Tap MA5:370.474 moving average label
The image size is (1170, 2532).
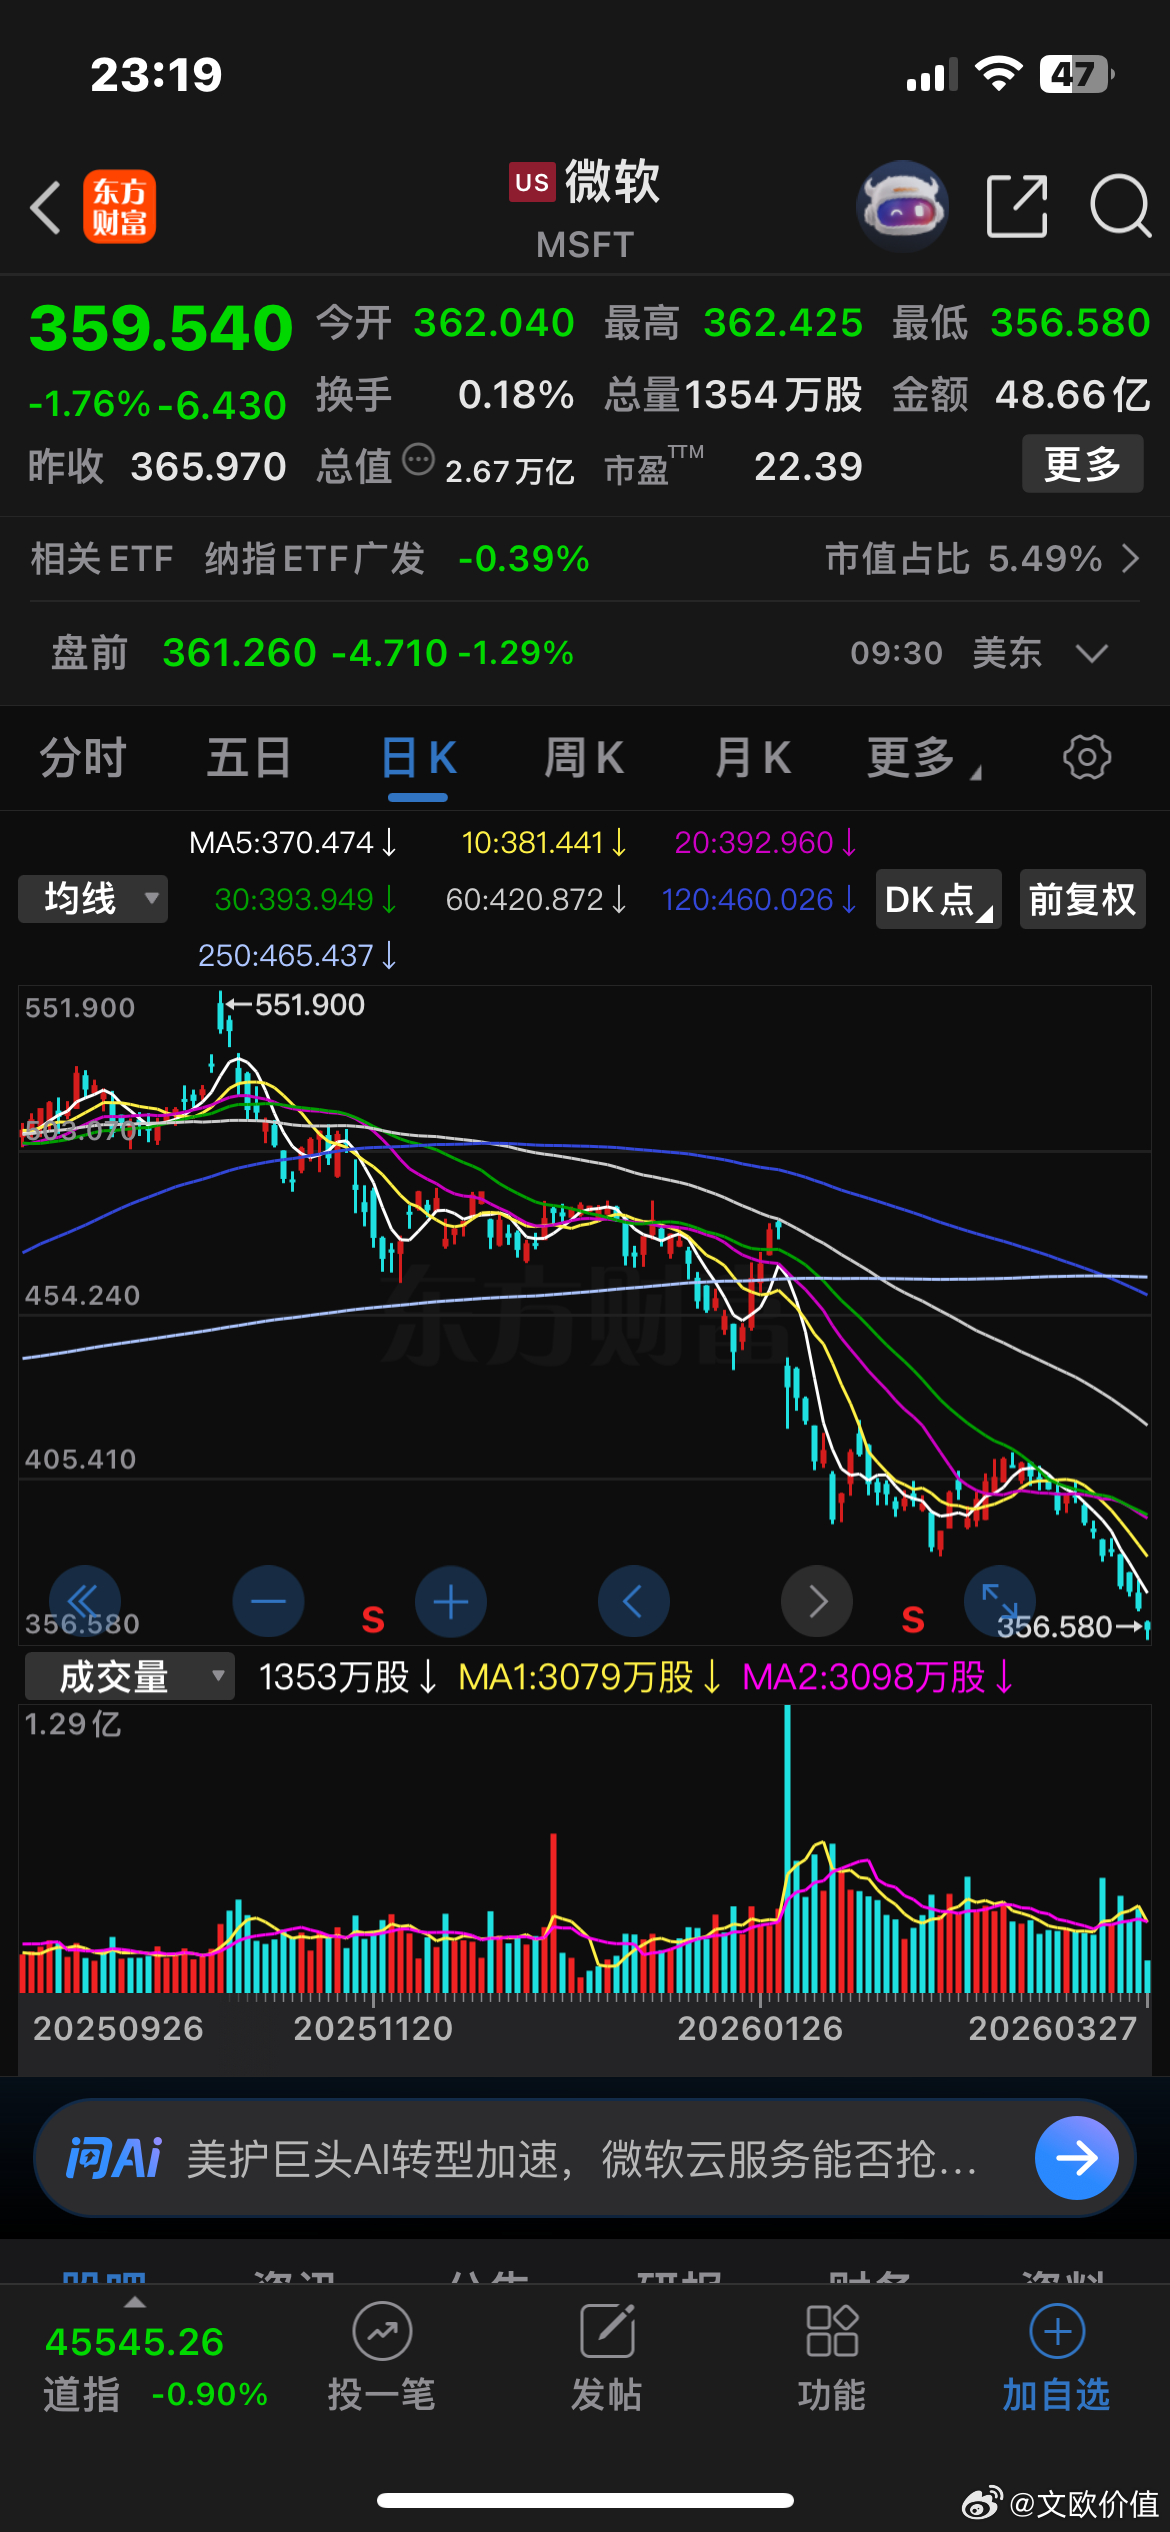[293, 842]
